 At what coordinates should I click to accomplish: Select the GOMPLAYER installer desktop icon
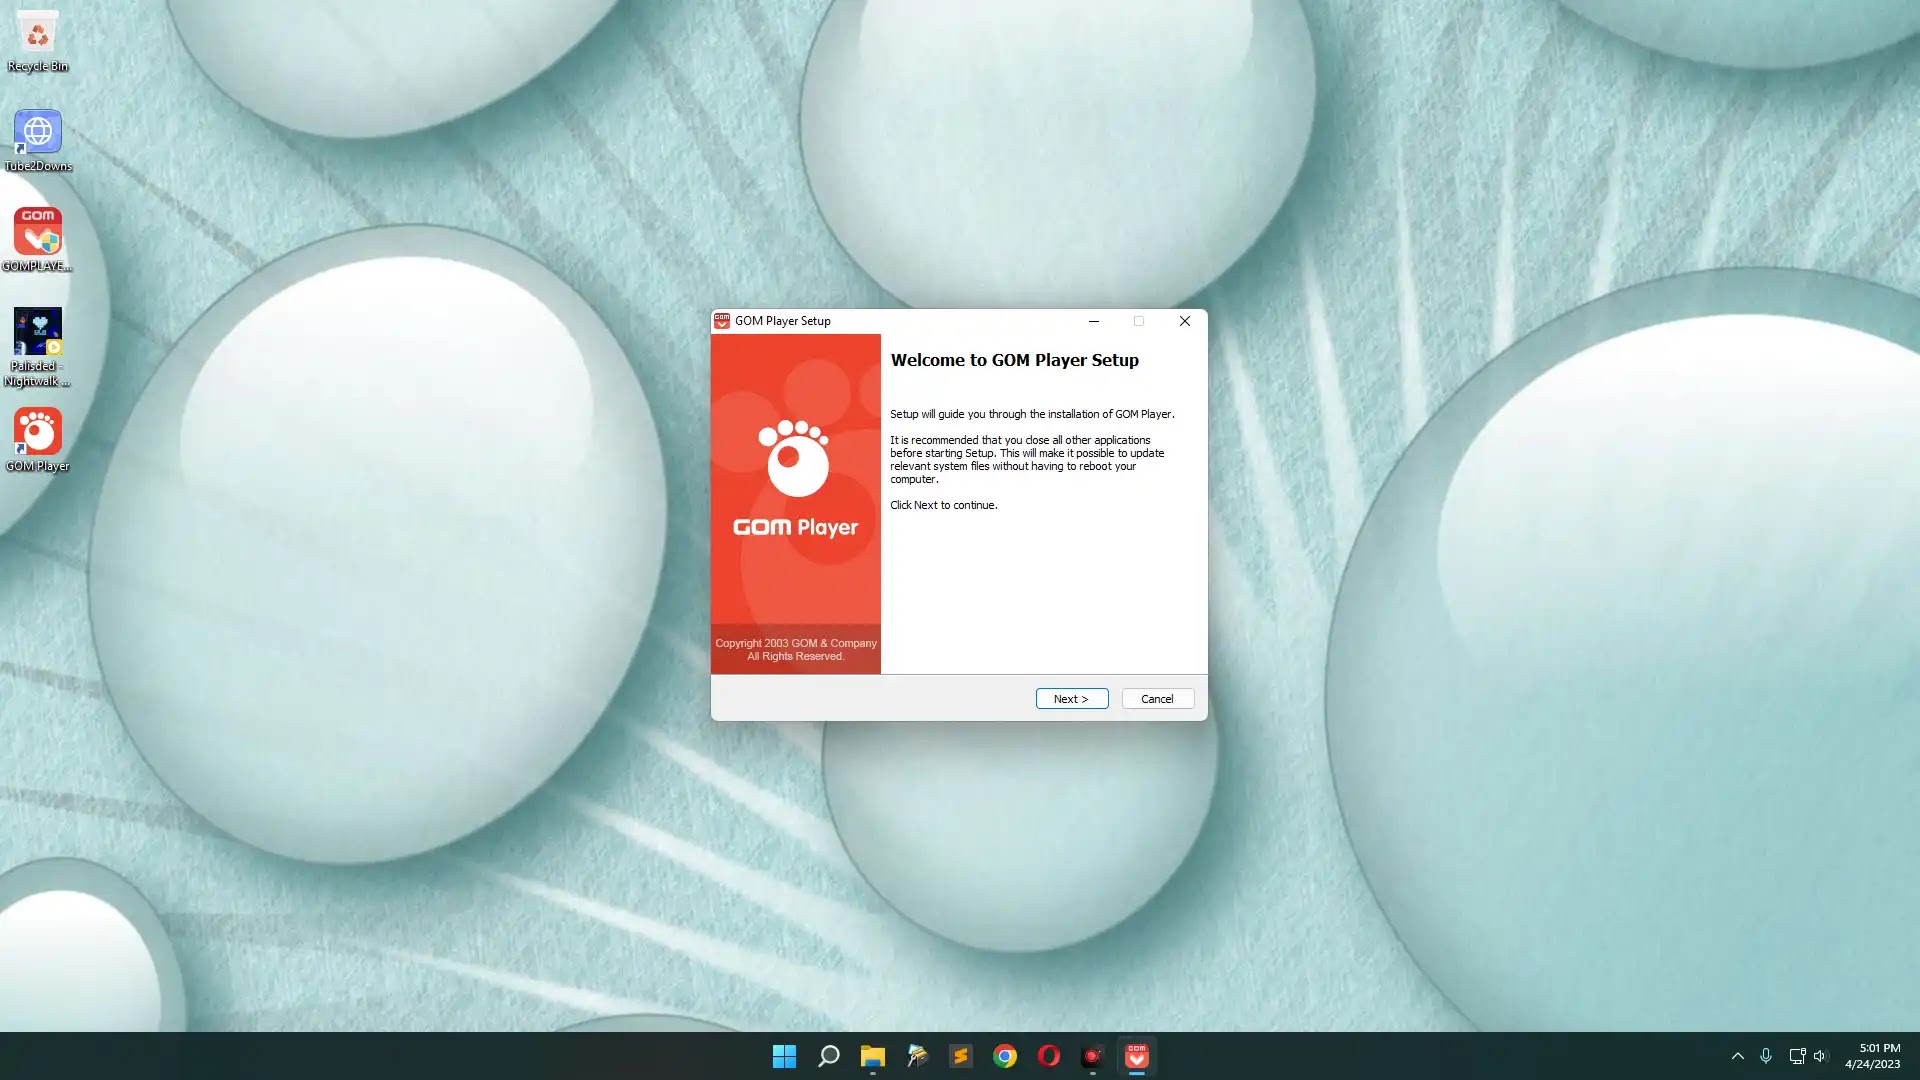click(x=37, y=240)
